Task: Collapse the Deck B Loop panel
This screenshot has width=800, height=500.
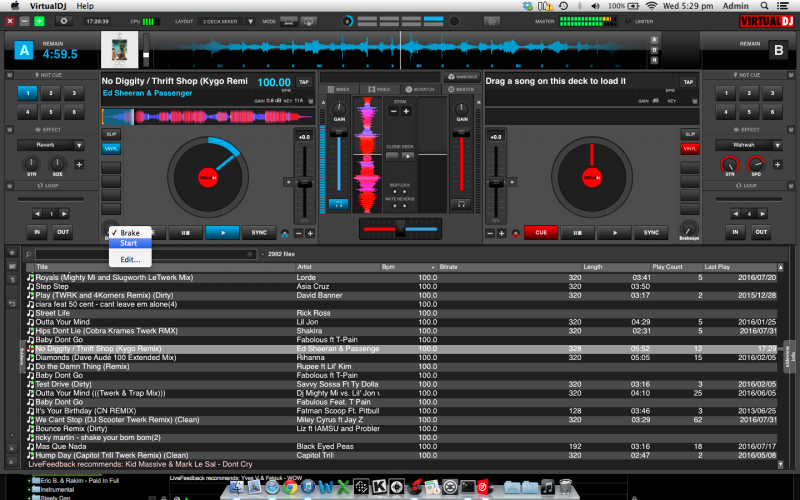Action: point(791,186)
